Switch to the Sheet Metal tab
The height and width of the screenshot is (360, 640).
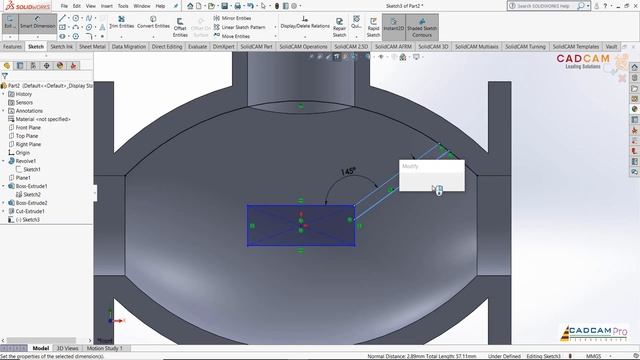click(x=92, y=47)
